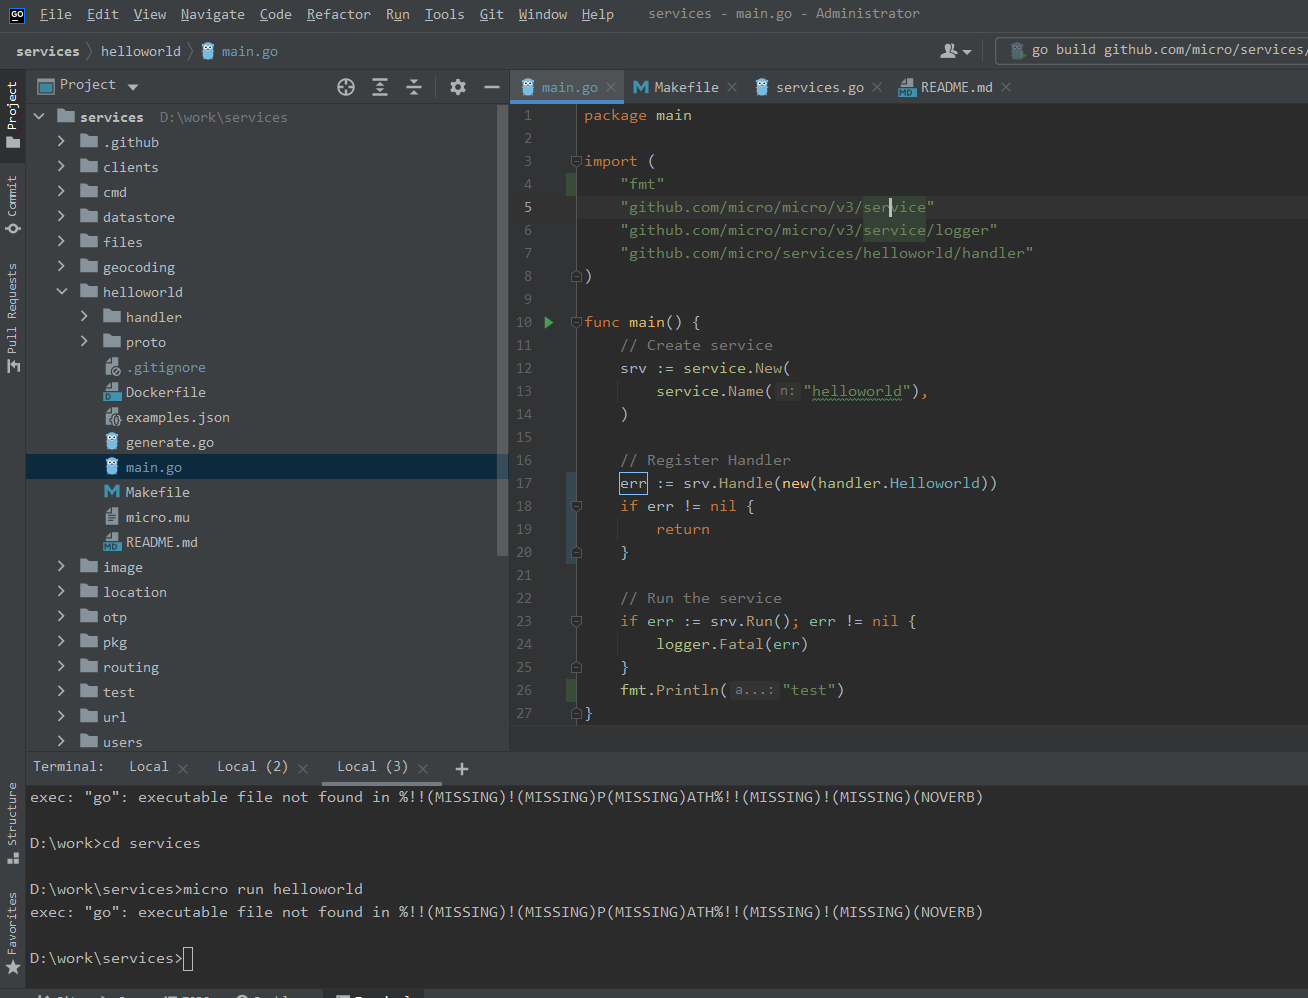Image resolution: width=1308 pixels, height=998 pixels.
Task: Open the Git menu
Action: [x=491, y=14]
